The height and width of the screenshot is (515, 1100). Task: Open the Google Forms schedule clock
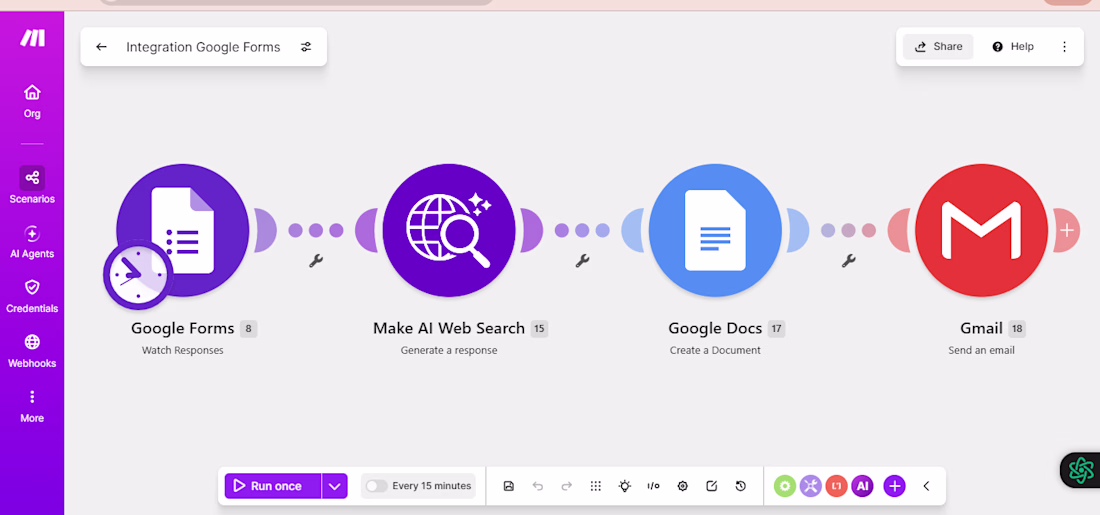coord(138,275)
